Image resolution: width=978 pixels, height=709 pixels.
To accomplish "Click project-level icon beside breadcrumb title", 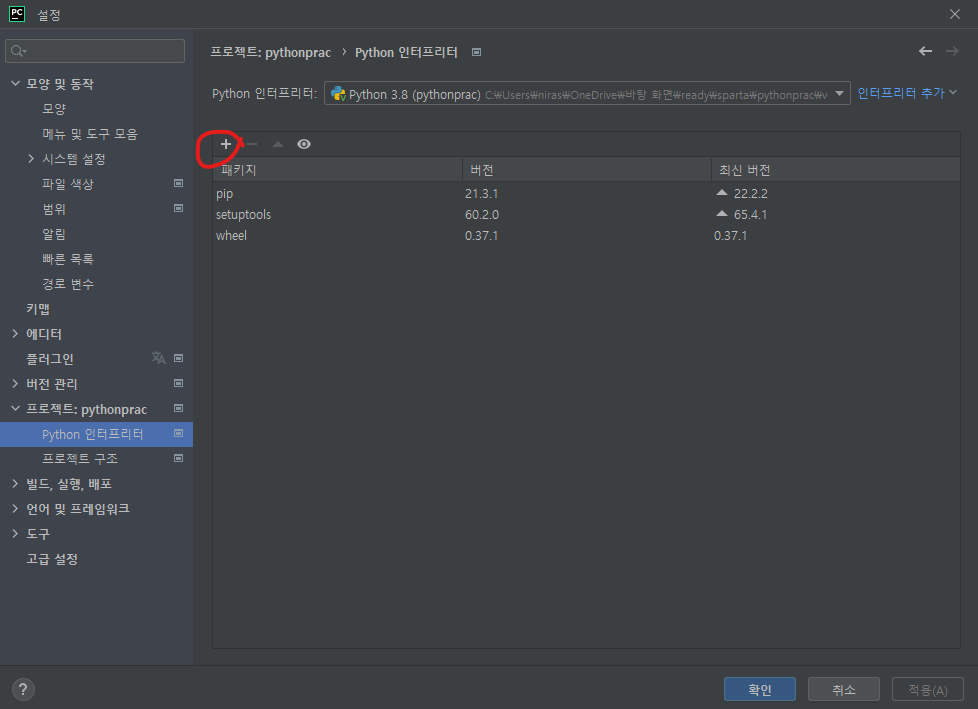I will pyautogui.click(x=477, y=52).
